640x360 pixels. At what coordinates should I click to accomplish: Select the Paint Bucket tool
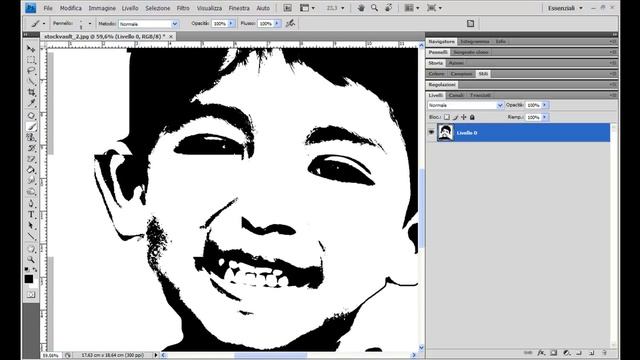tap(31, 170)
